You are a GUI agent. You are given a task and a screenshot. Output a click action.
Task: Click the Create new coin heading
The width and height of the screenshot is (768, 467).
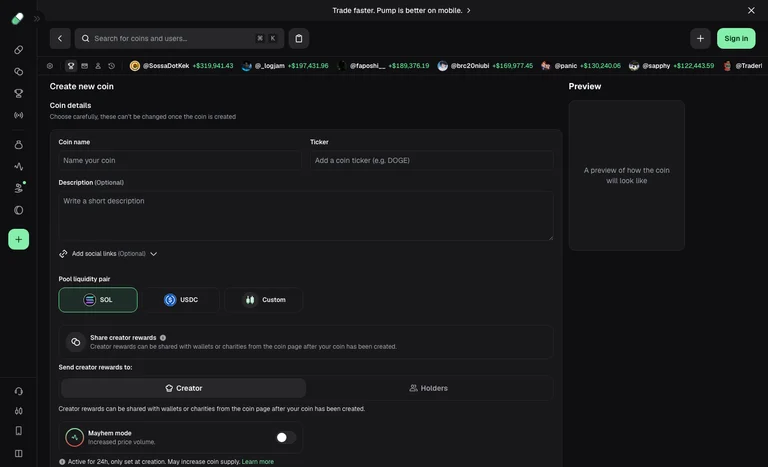[81, 86]
